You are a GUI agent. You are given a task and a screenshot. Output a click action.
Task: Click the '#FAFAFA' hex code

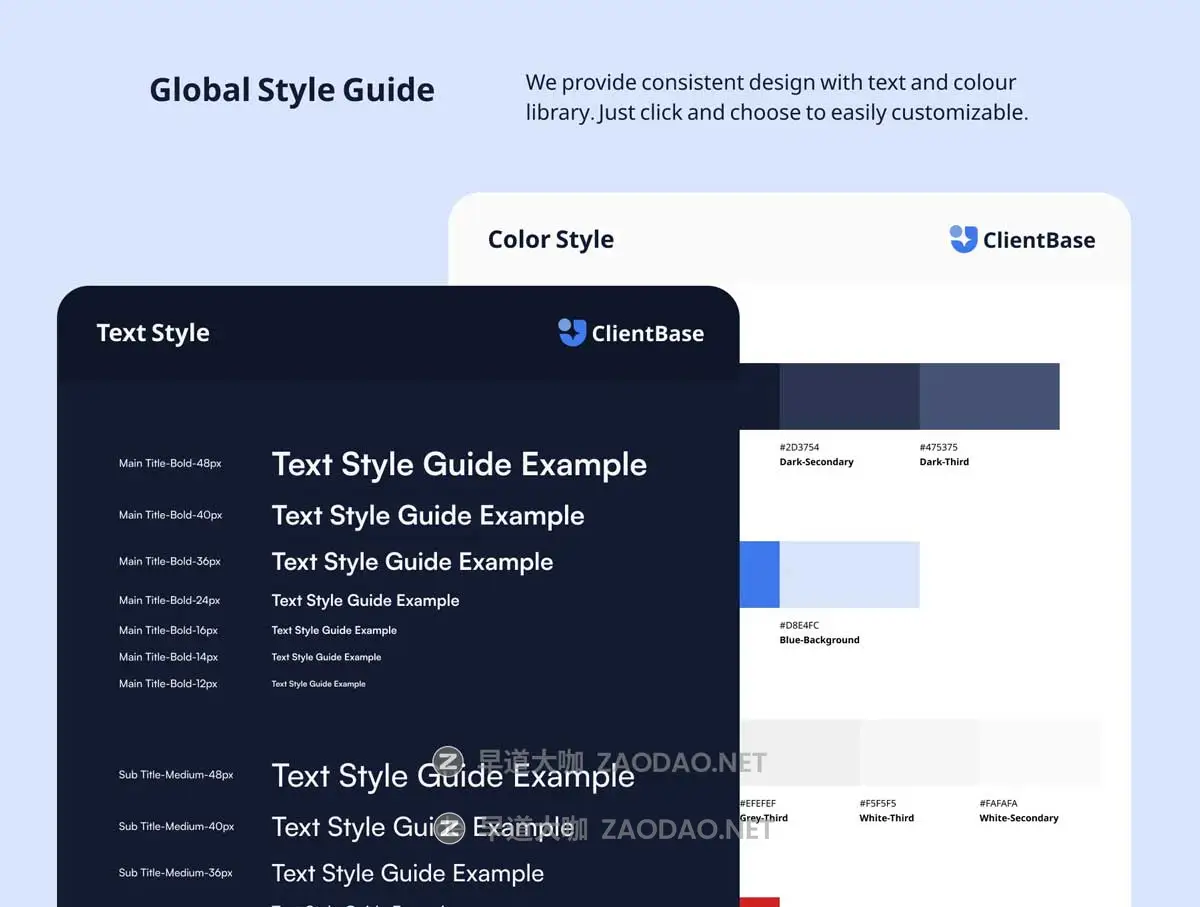click(999, 803)
